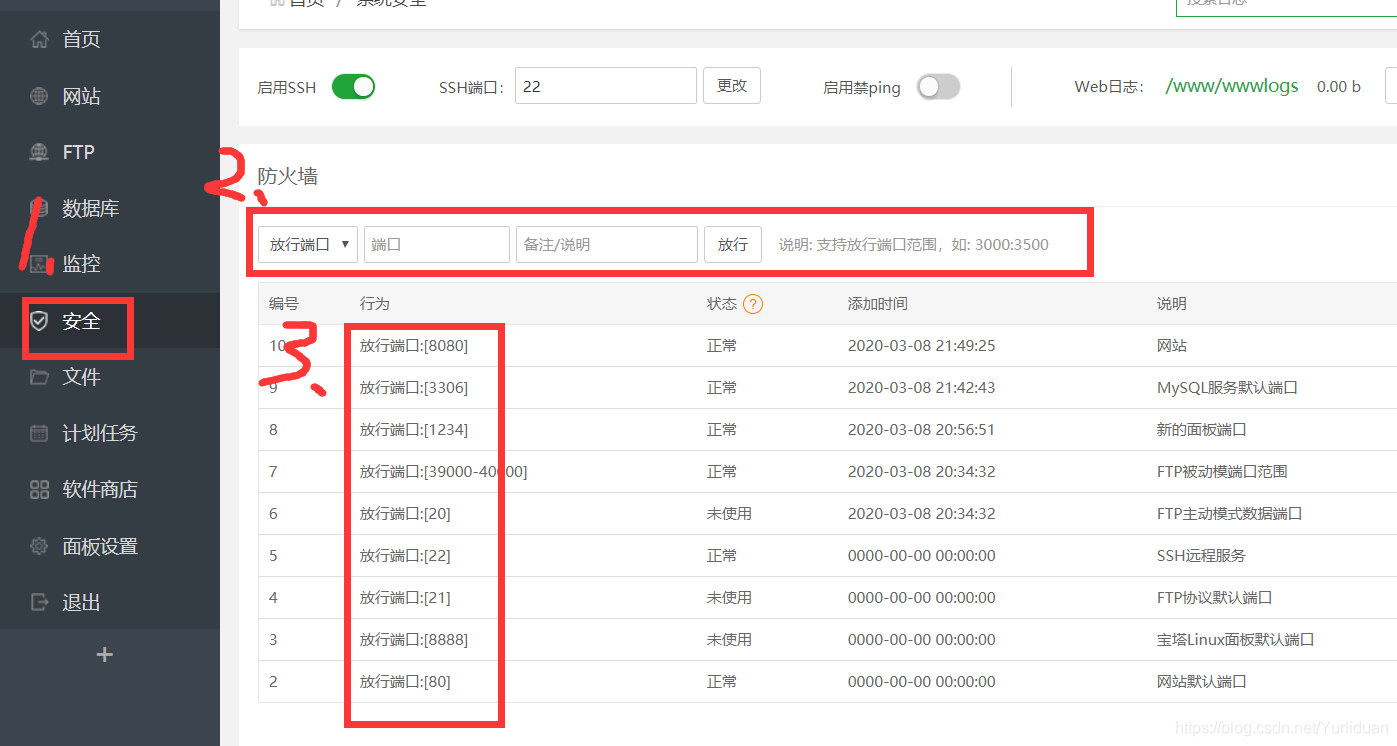Click the 防火墙 section heading
The height and width of the screenshot is (746, 1397).
point(288,176)
